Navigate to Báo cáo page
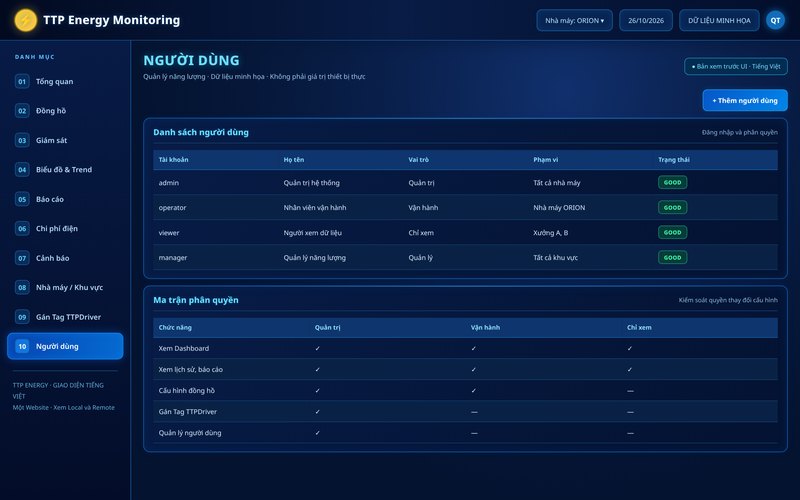The height and width of the screenshot is (500, 800). coord(65,199)
